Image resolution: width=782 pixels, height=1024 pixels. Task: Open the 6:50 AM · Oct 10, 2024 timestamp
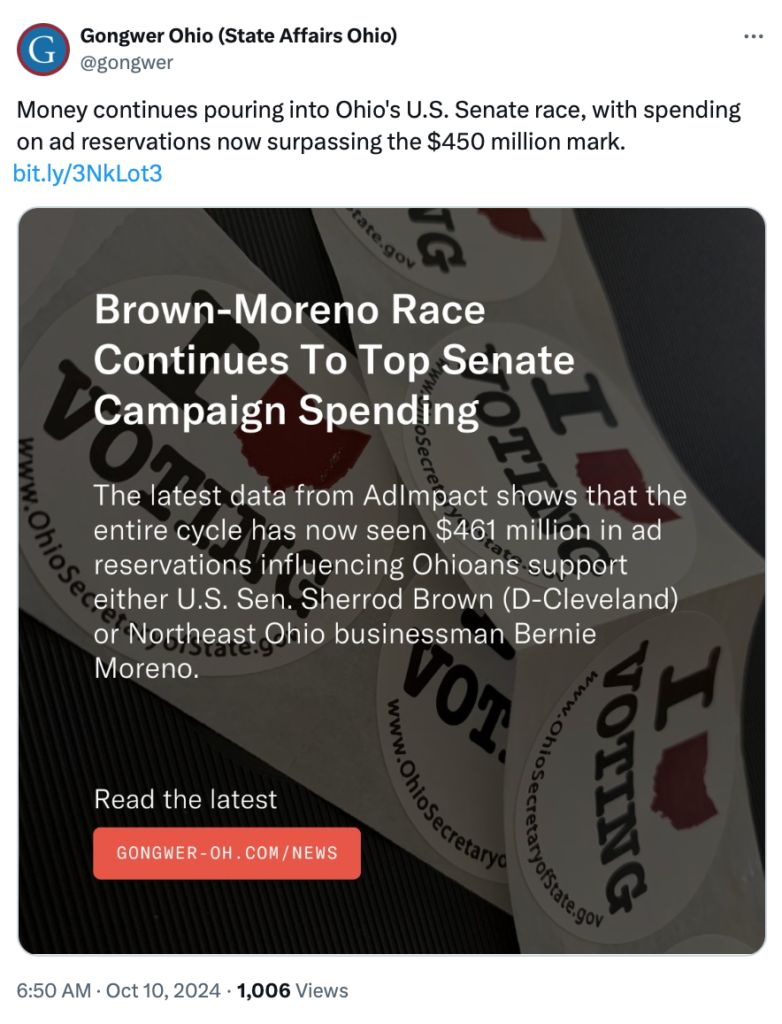[118, 991]
